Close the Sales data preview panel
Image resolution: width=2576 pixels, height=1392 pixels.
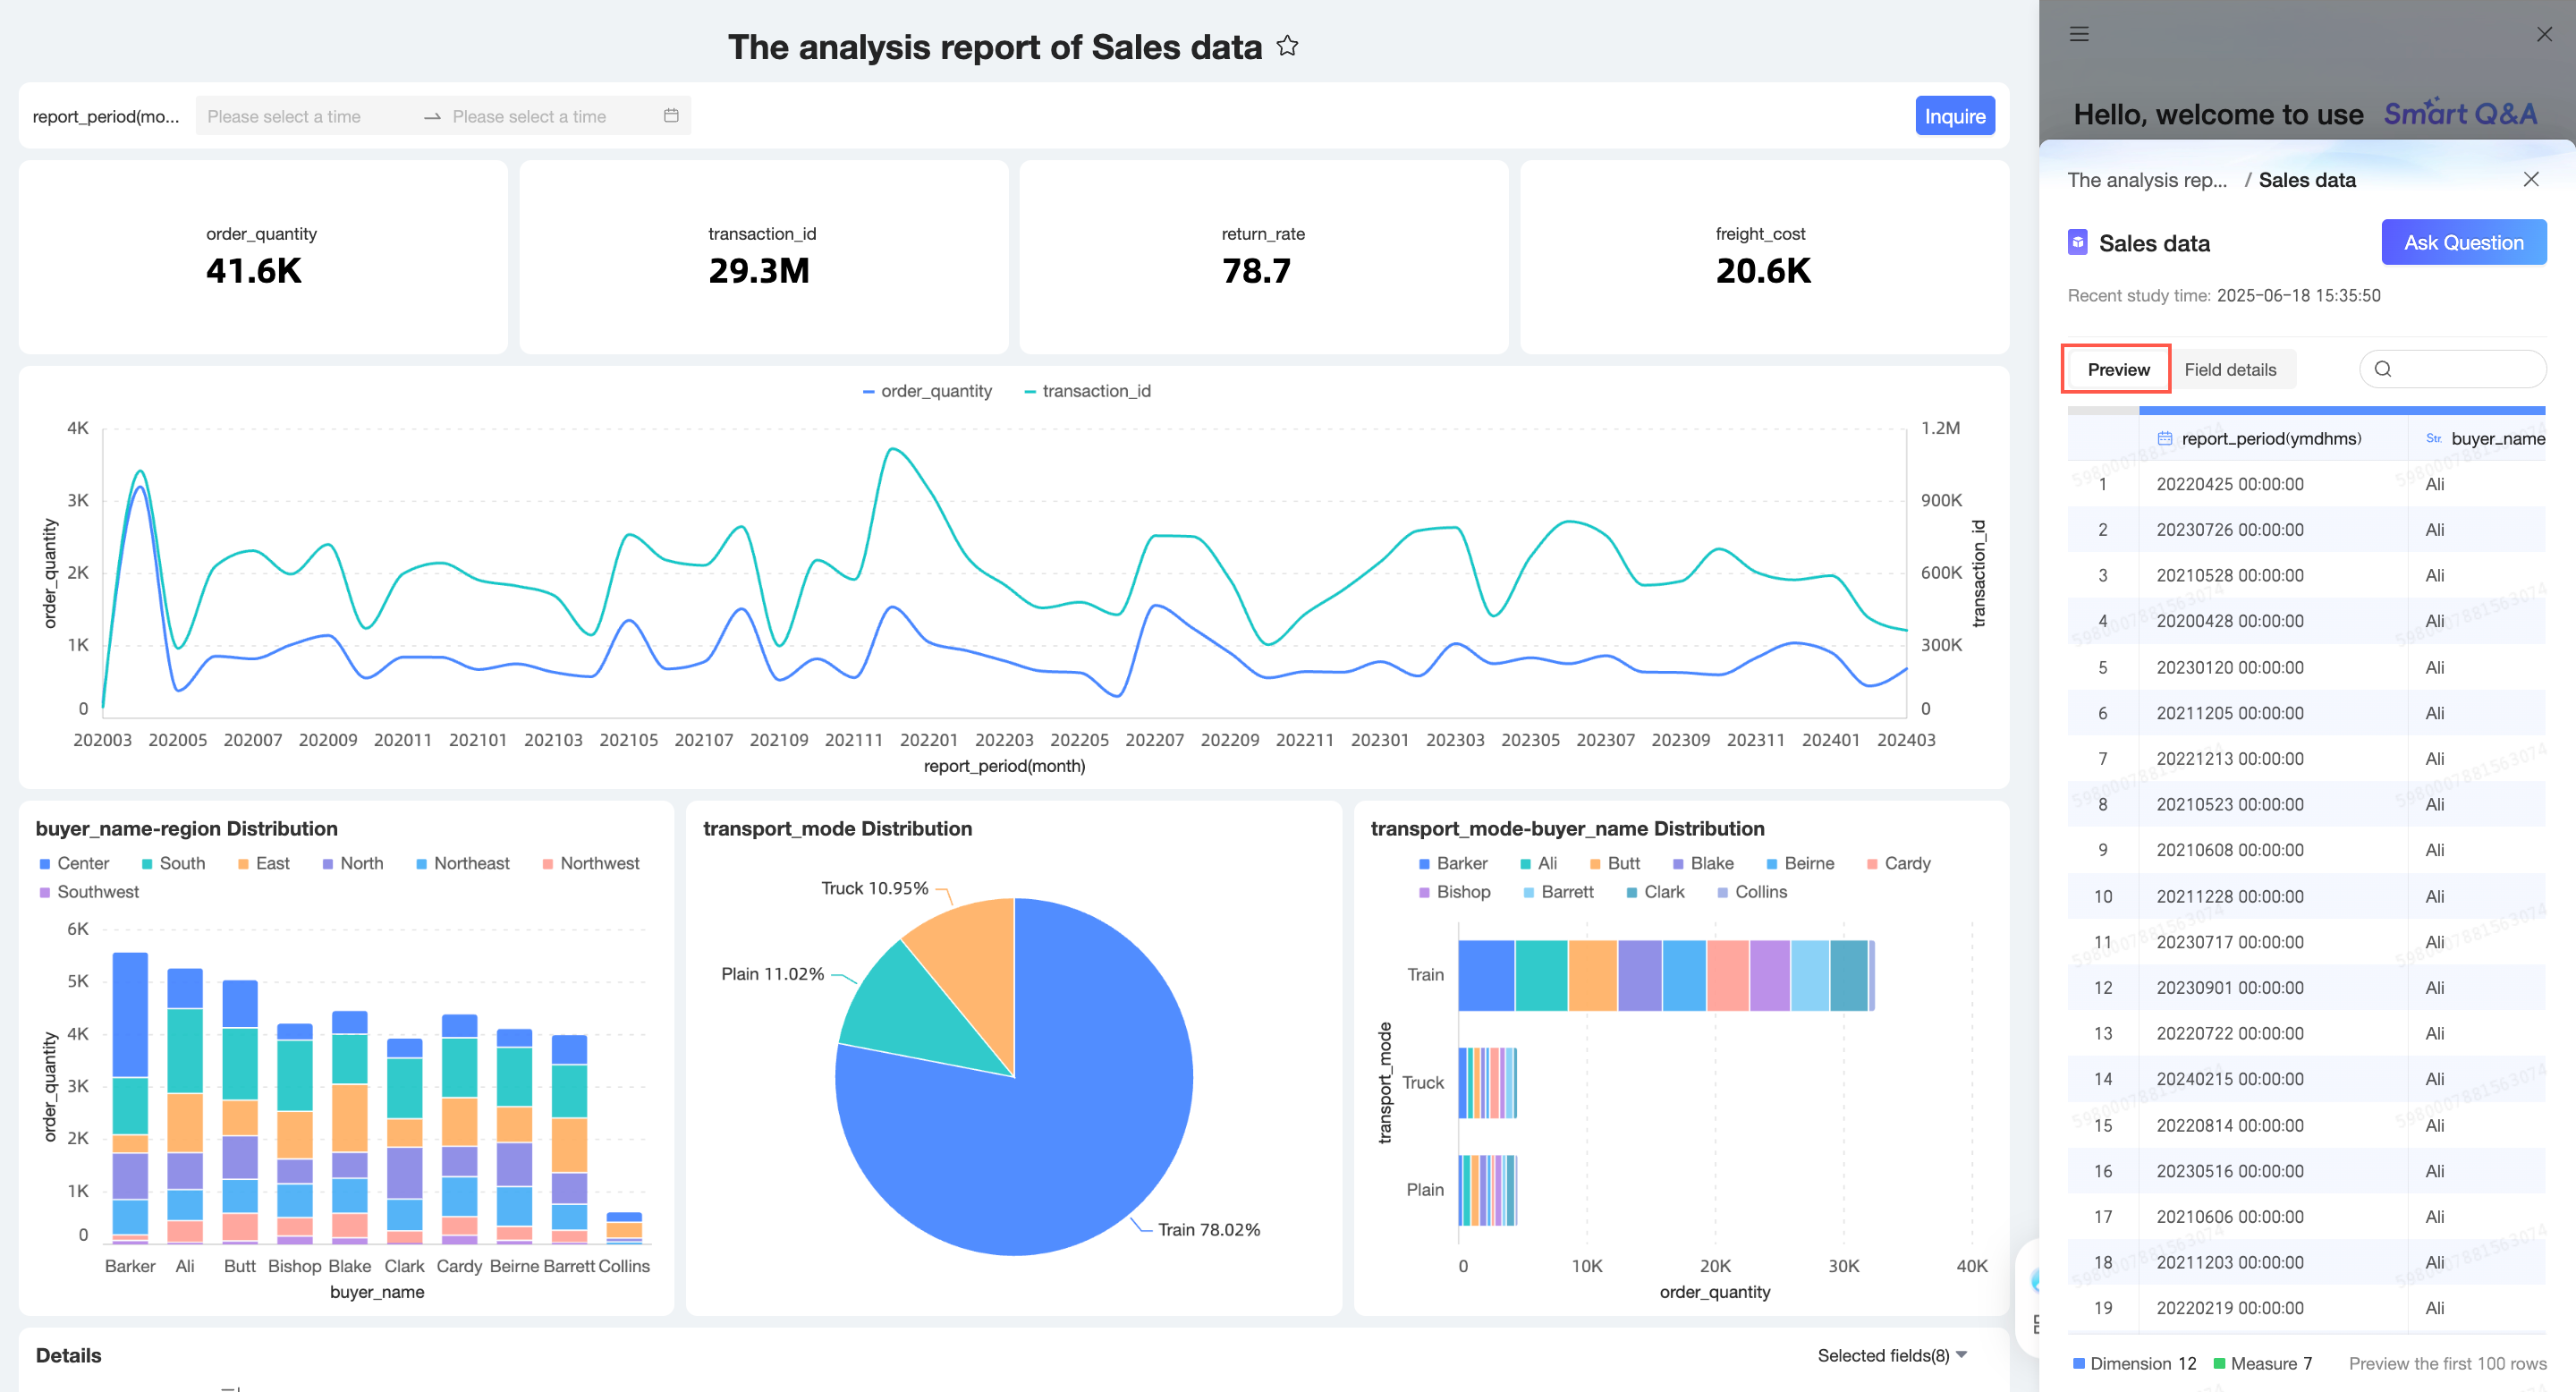[2530, 179]
